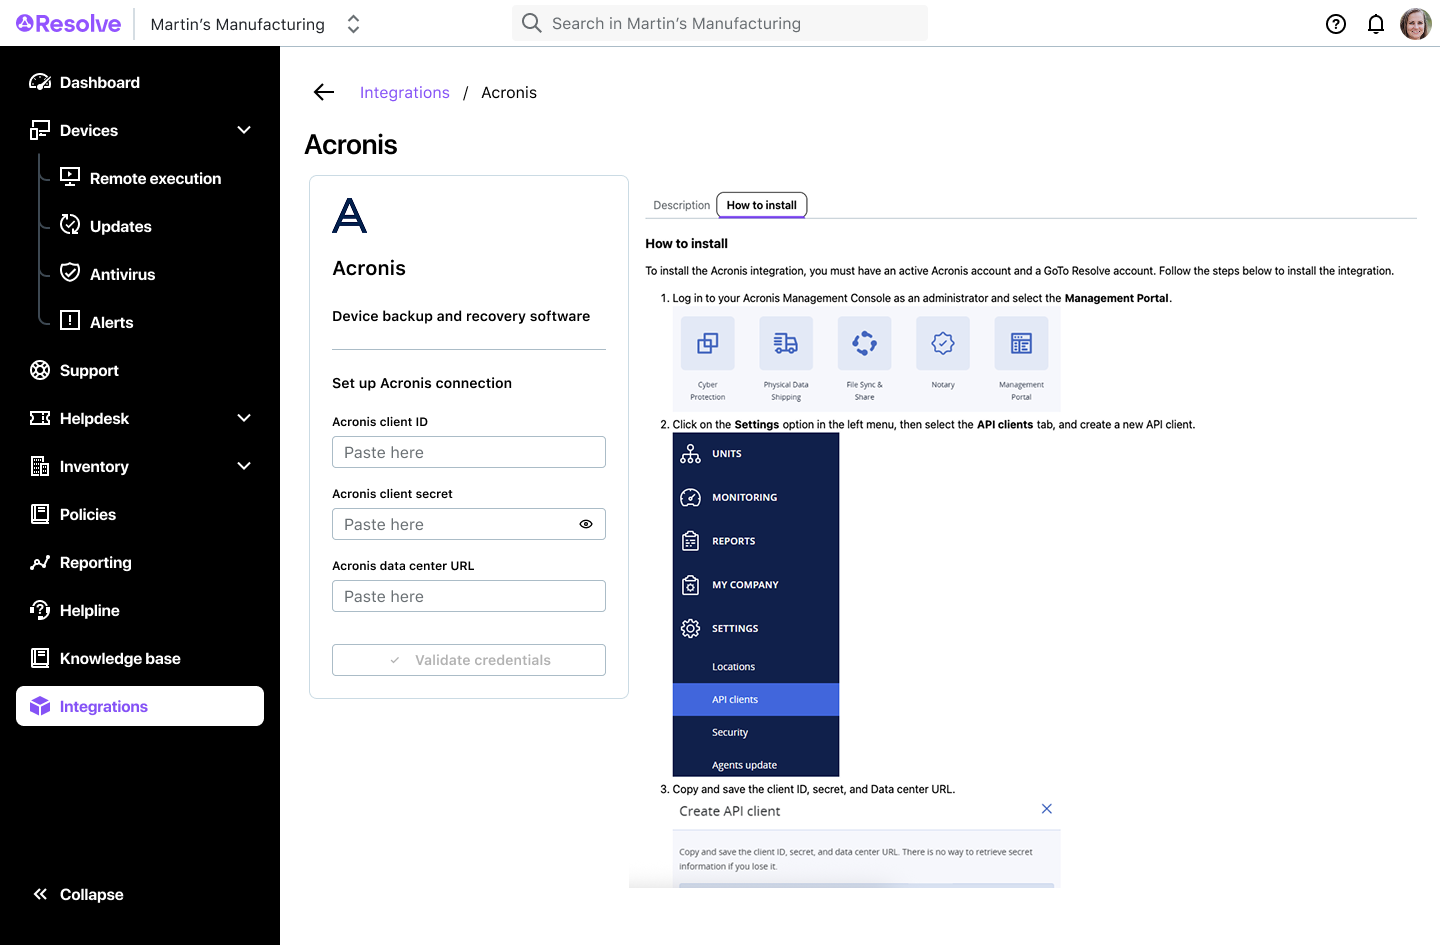The height and width of the screenshot is (945, 1440).
Task: Select Integrations in the sidebar
Action: pyautogui.click(x=140, y=706)
